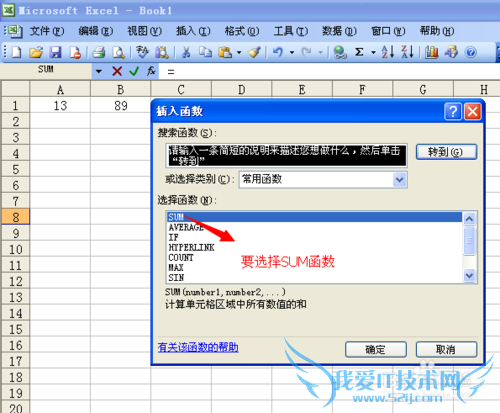Close the 插入函数 dialog
The width and height of the screenshot is (500, 413).
tap(473, 111)
